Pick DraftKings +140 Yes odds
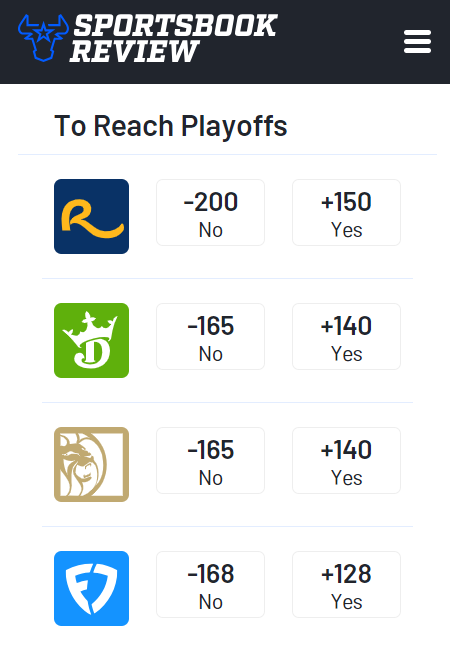450x645 pixels. click(346, 336)
